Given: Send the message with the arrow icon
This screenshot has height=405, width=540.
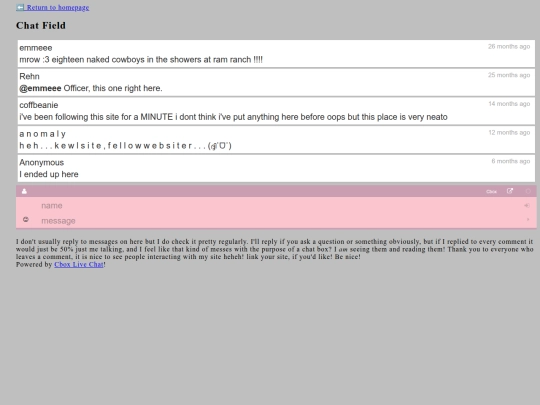Looking at the screenshot, I should pyautogui.click(x=528, y=219).
